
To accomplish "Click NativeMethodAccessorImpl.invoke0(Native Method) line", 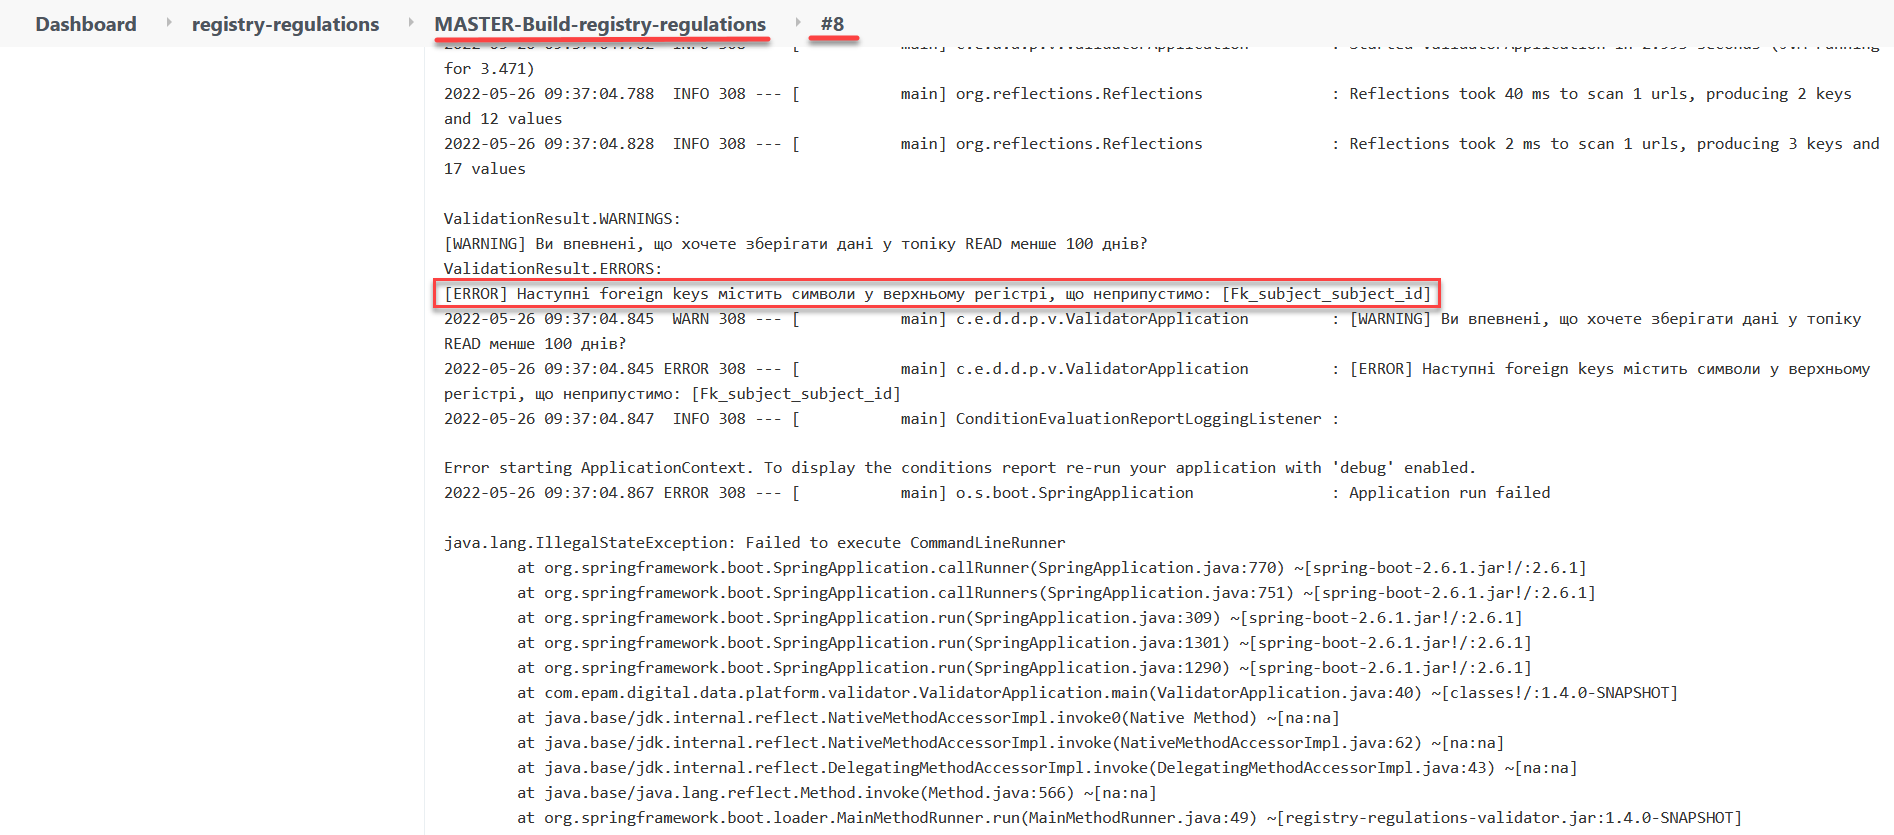I will point(928,718).
